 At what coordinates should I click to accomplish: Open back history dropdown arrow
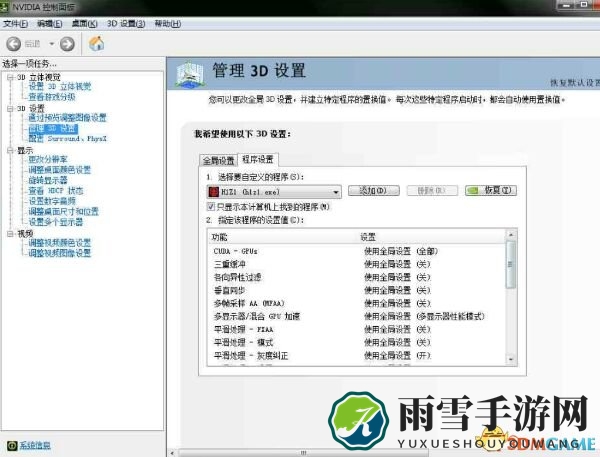tap(51, 44)
